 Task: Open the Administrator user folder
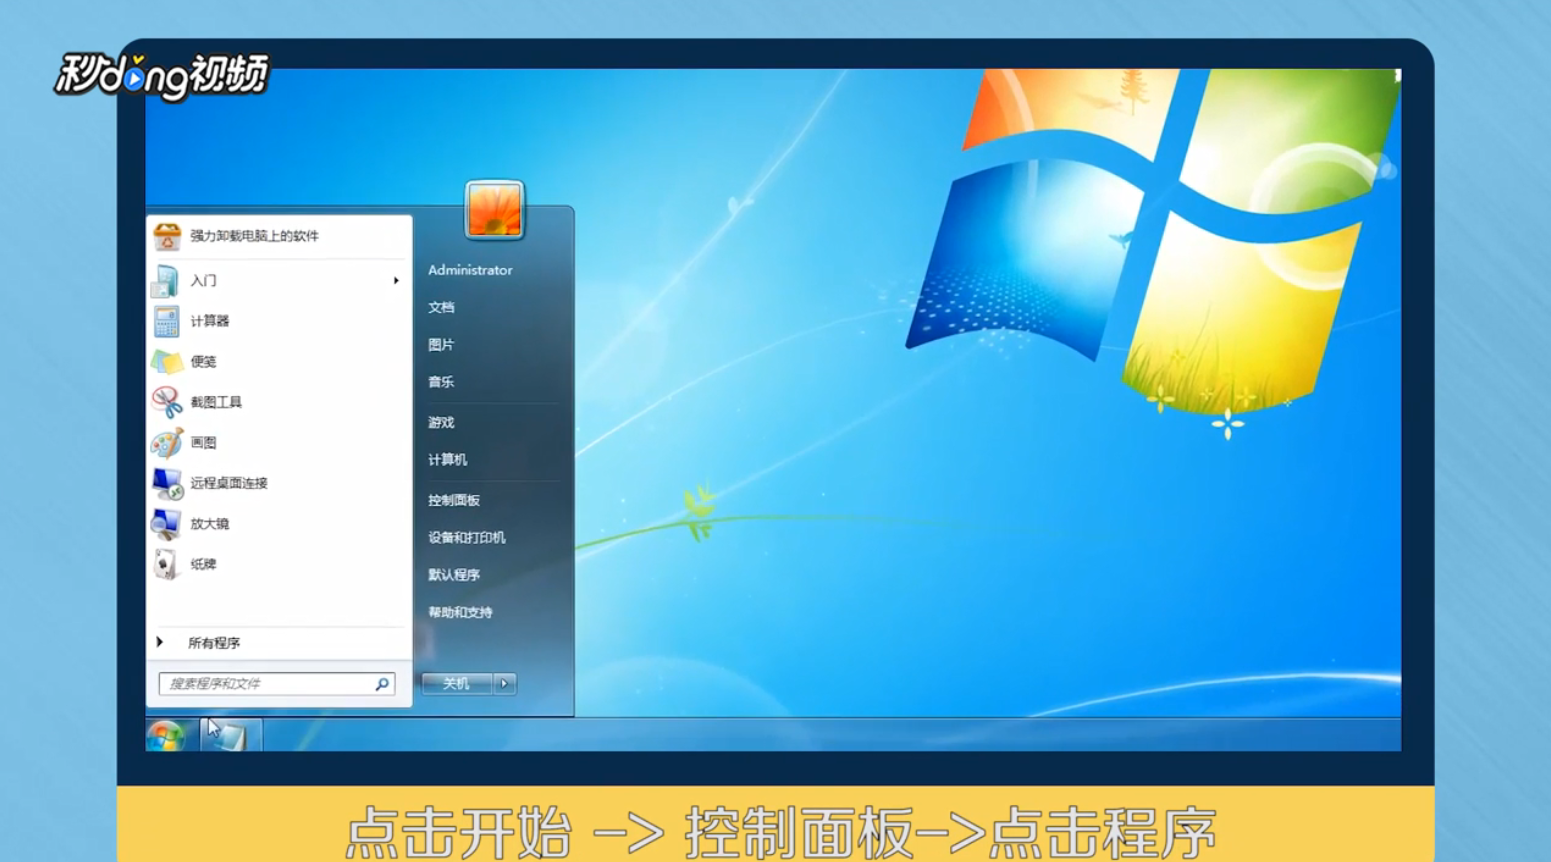point(470,270)
